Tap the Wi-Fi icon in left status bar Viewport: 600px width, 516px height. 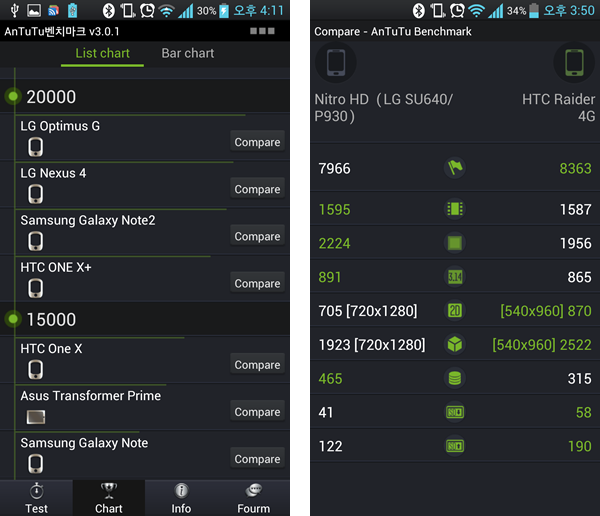[x=166, y=11]
